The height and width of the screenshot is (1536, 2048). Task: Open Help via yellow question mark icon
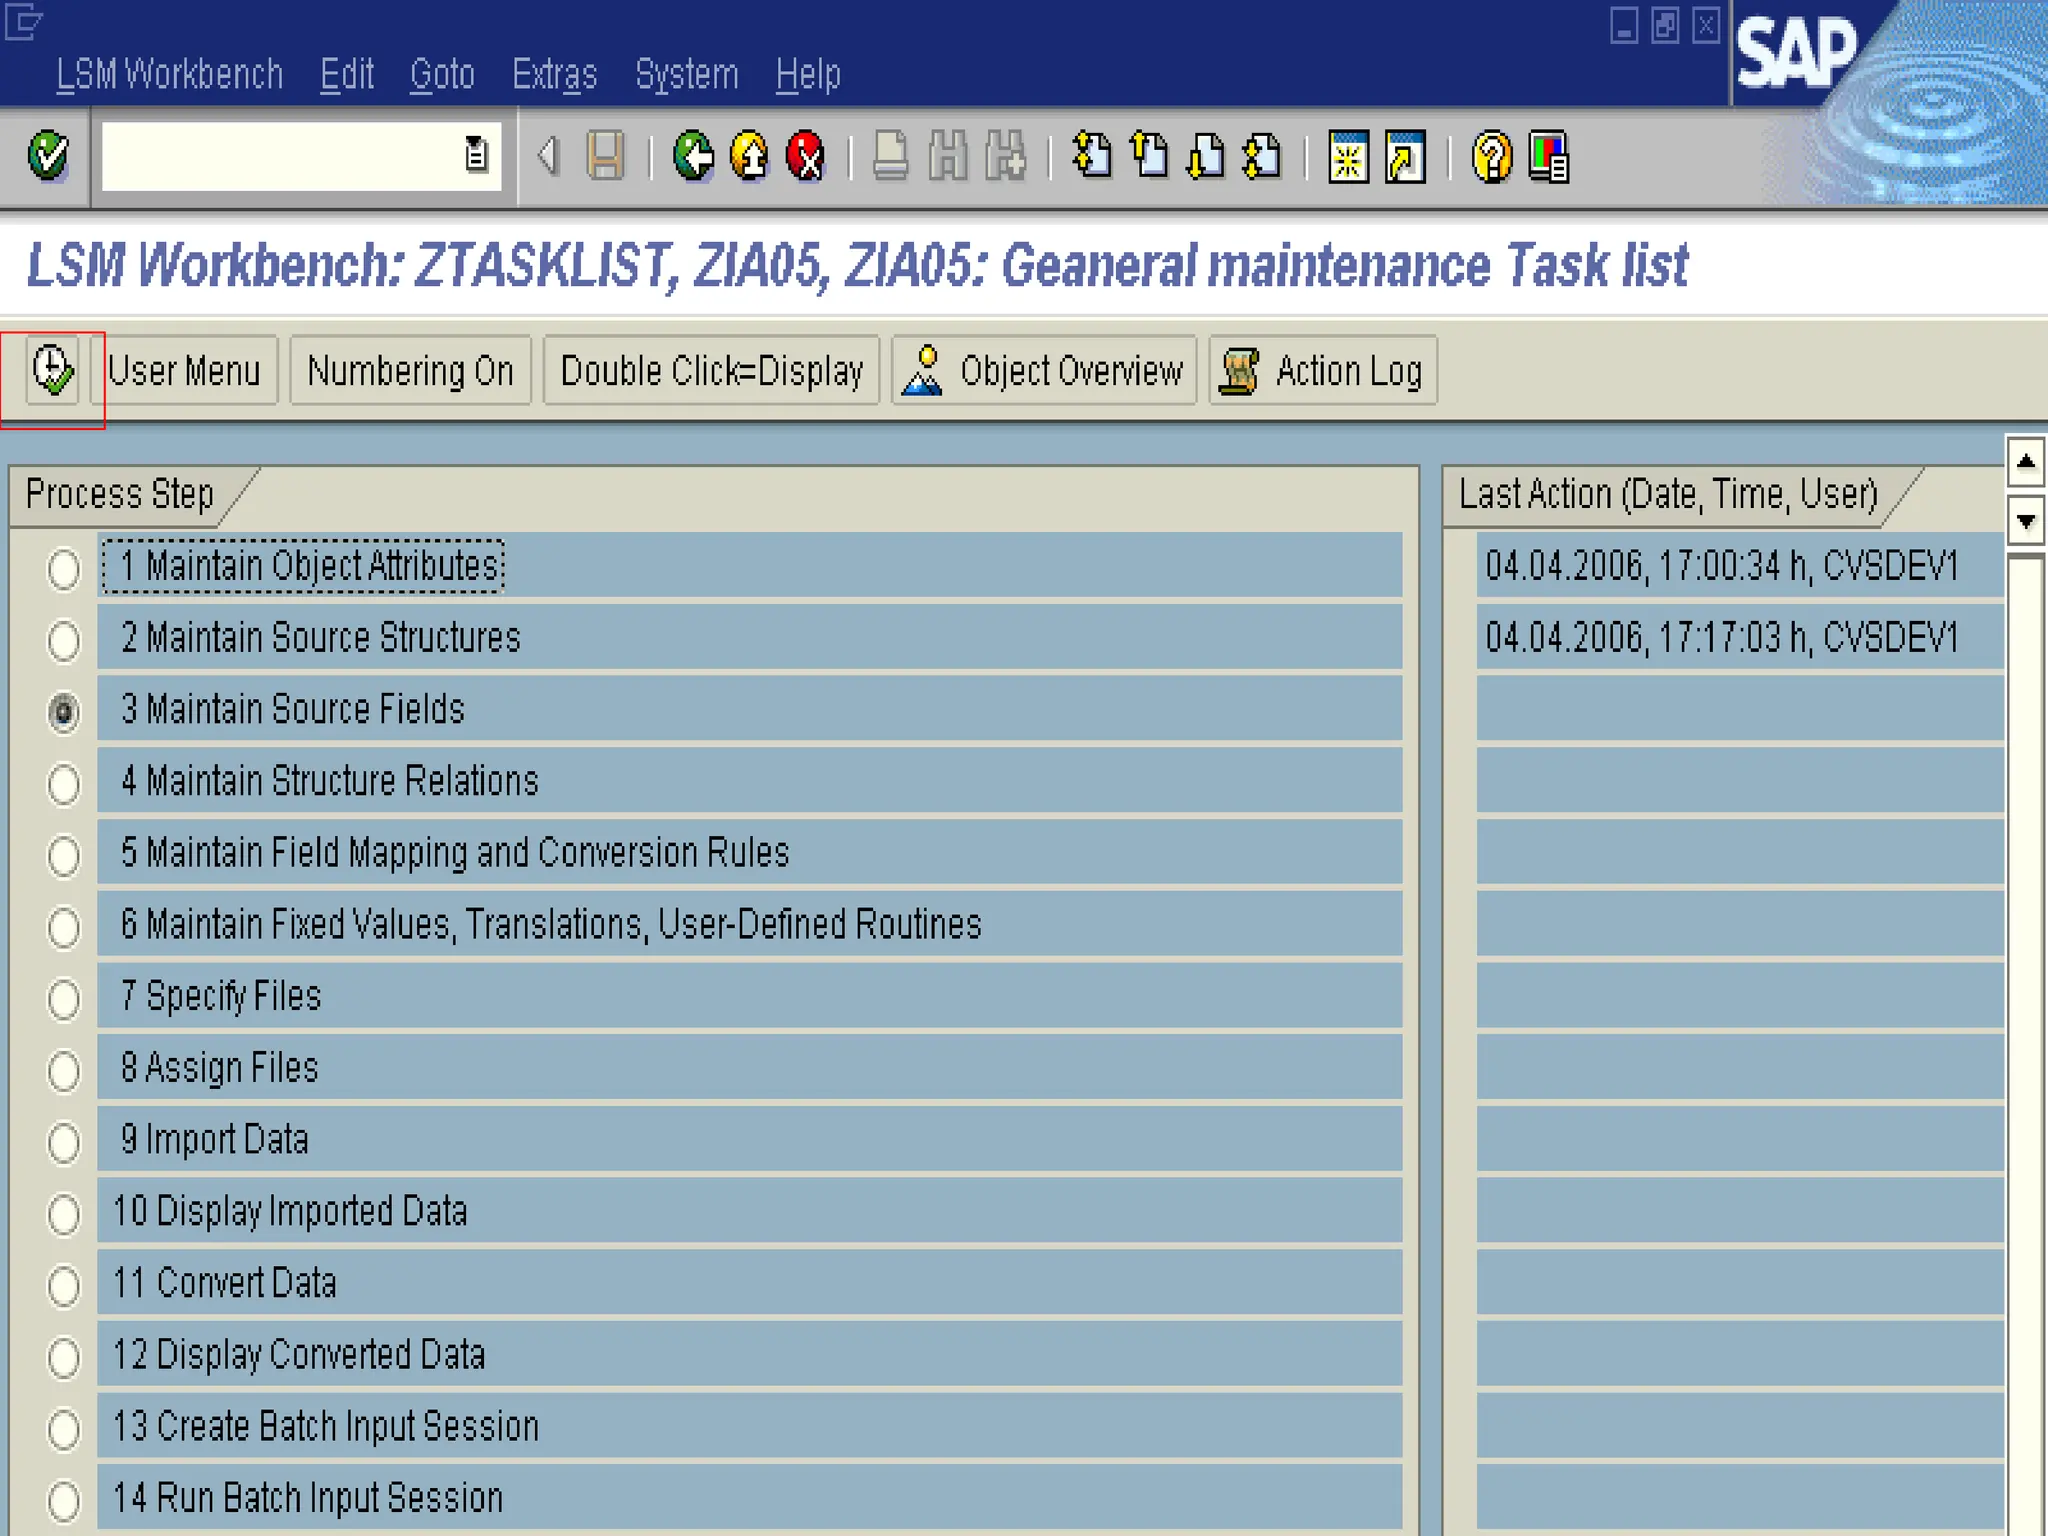[x=1492, y=157]
